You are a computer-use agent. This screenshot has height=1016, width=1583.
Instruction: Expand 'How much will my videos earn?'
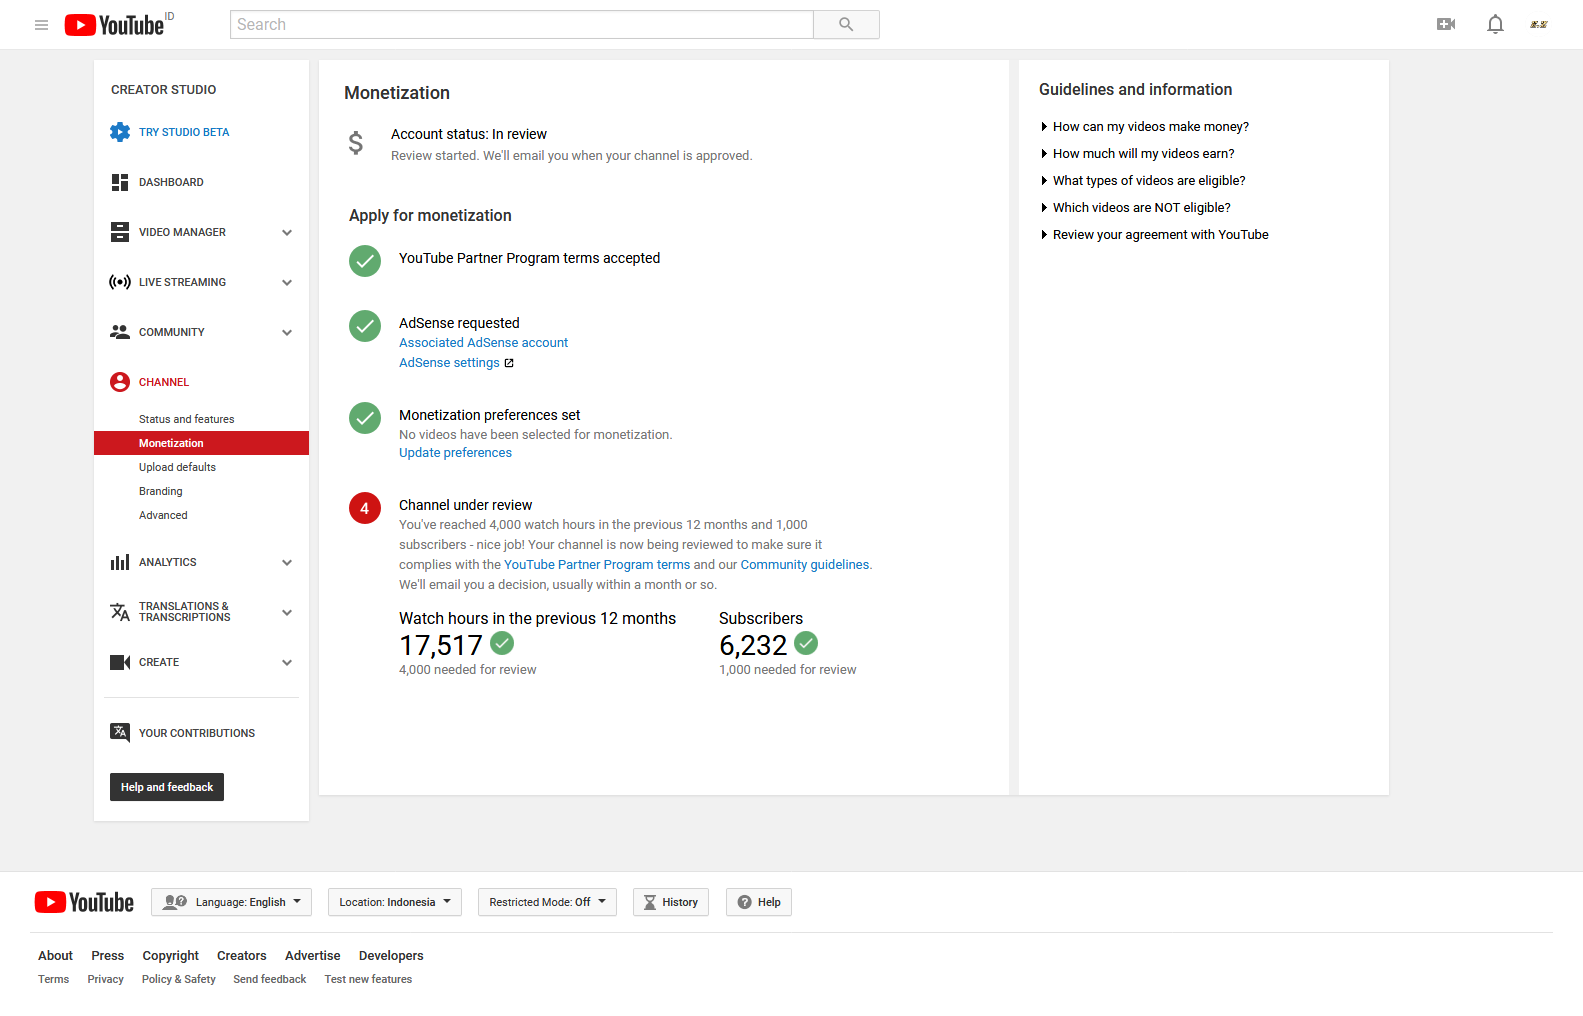pyautogui.click(x=1138, y=154)
